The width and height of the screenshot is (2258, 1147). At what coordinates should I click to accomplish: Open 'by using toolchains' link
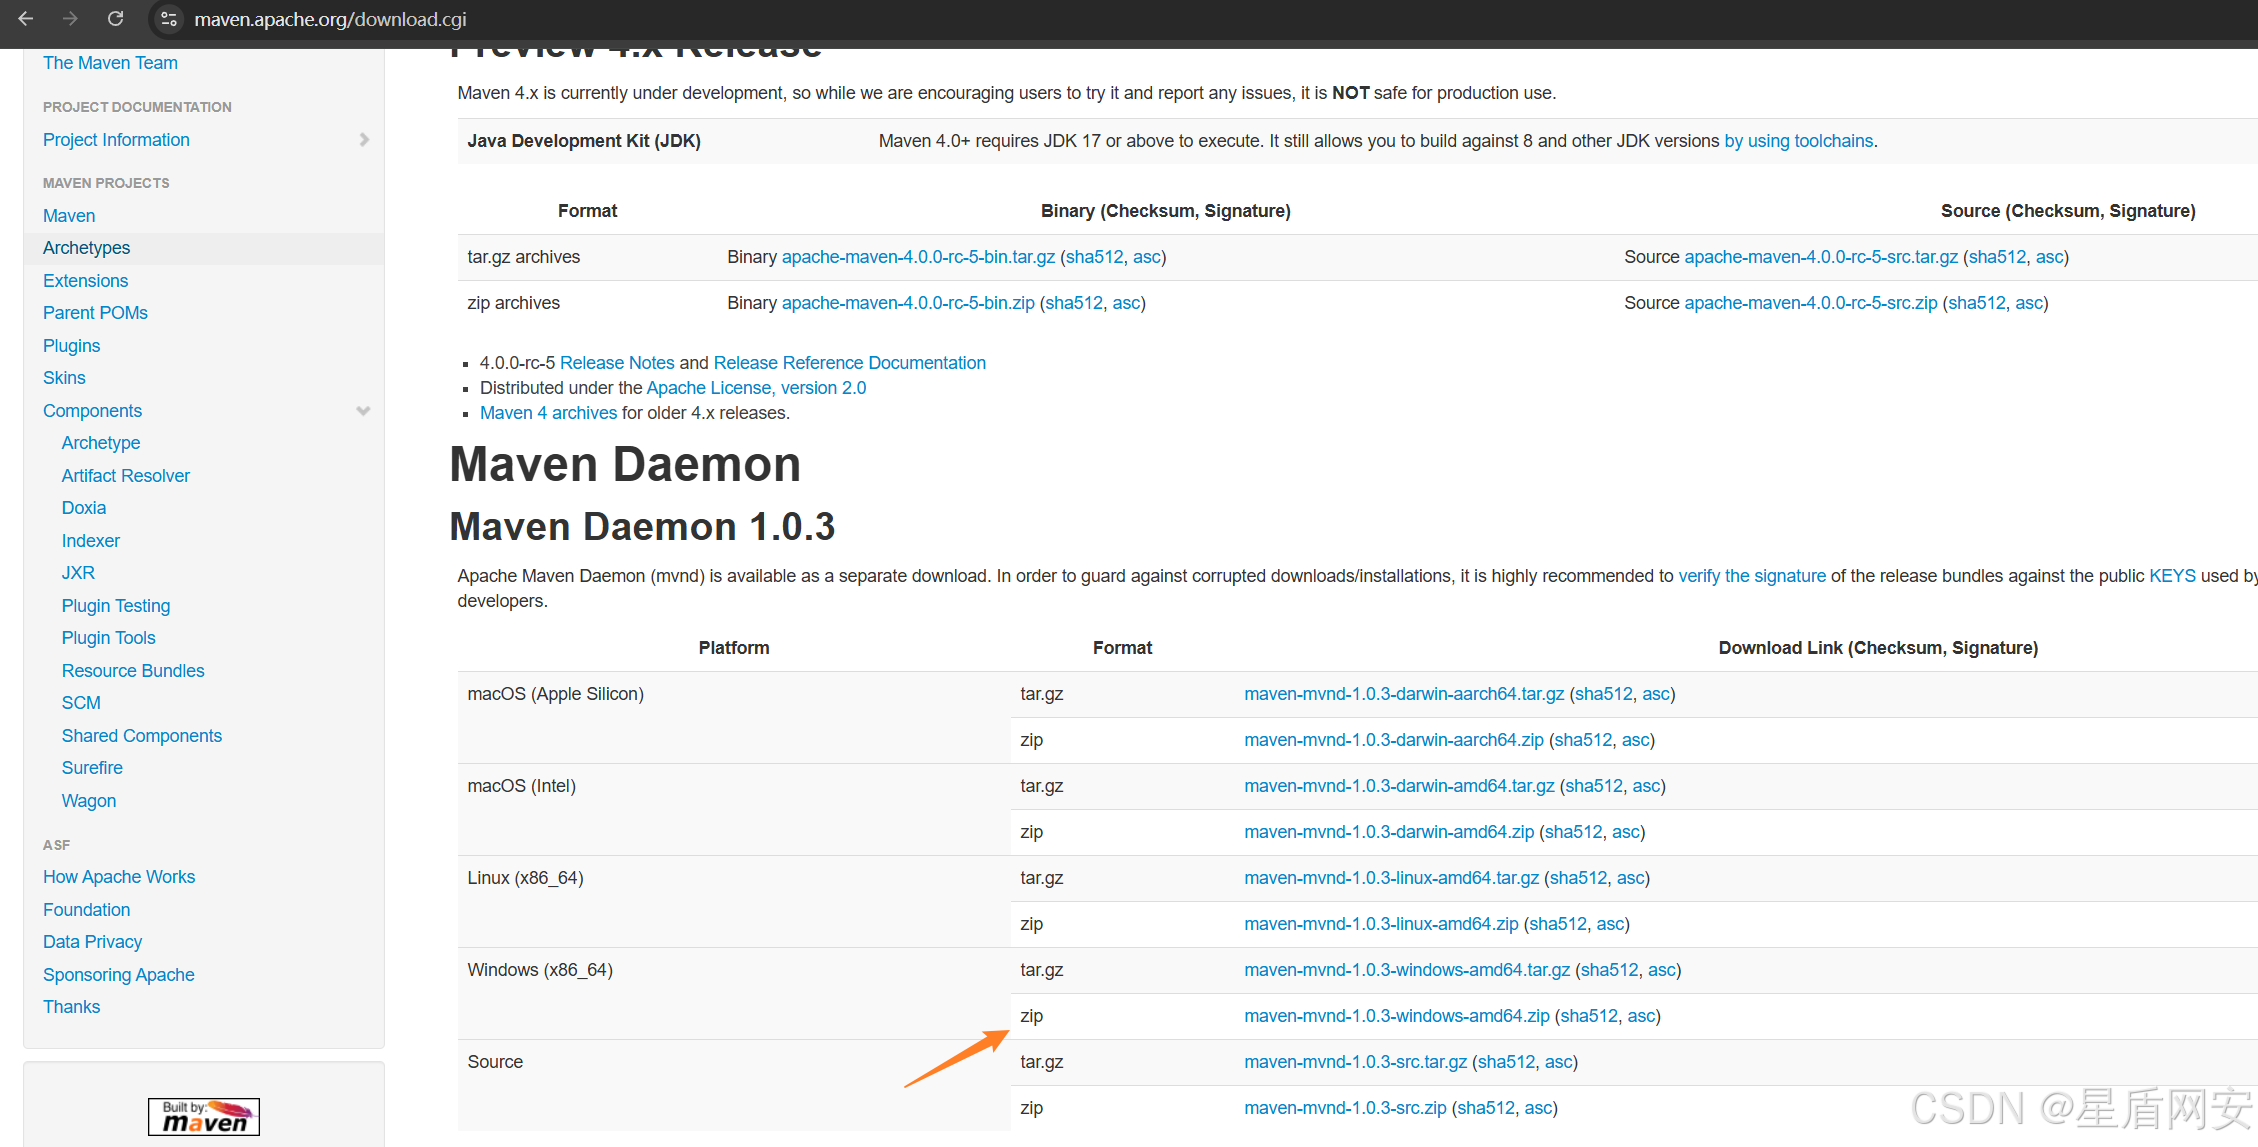pos(1798,141)
